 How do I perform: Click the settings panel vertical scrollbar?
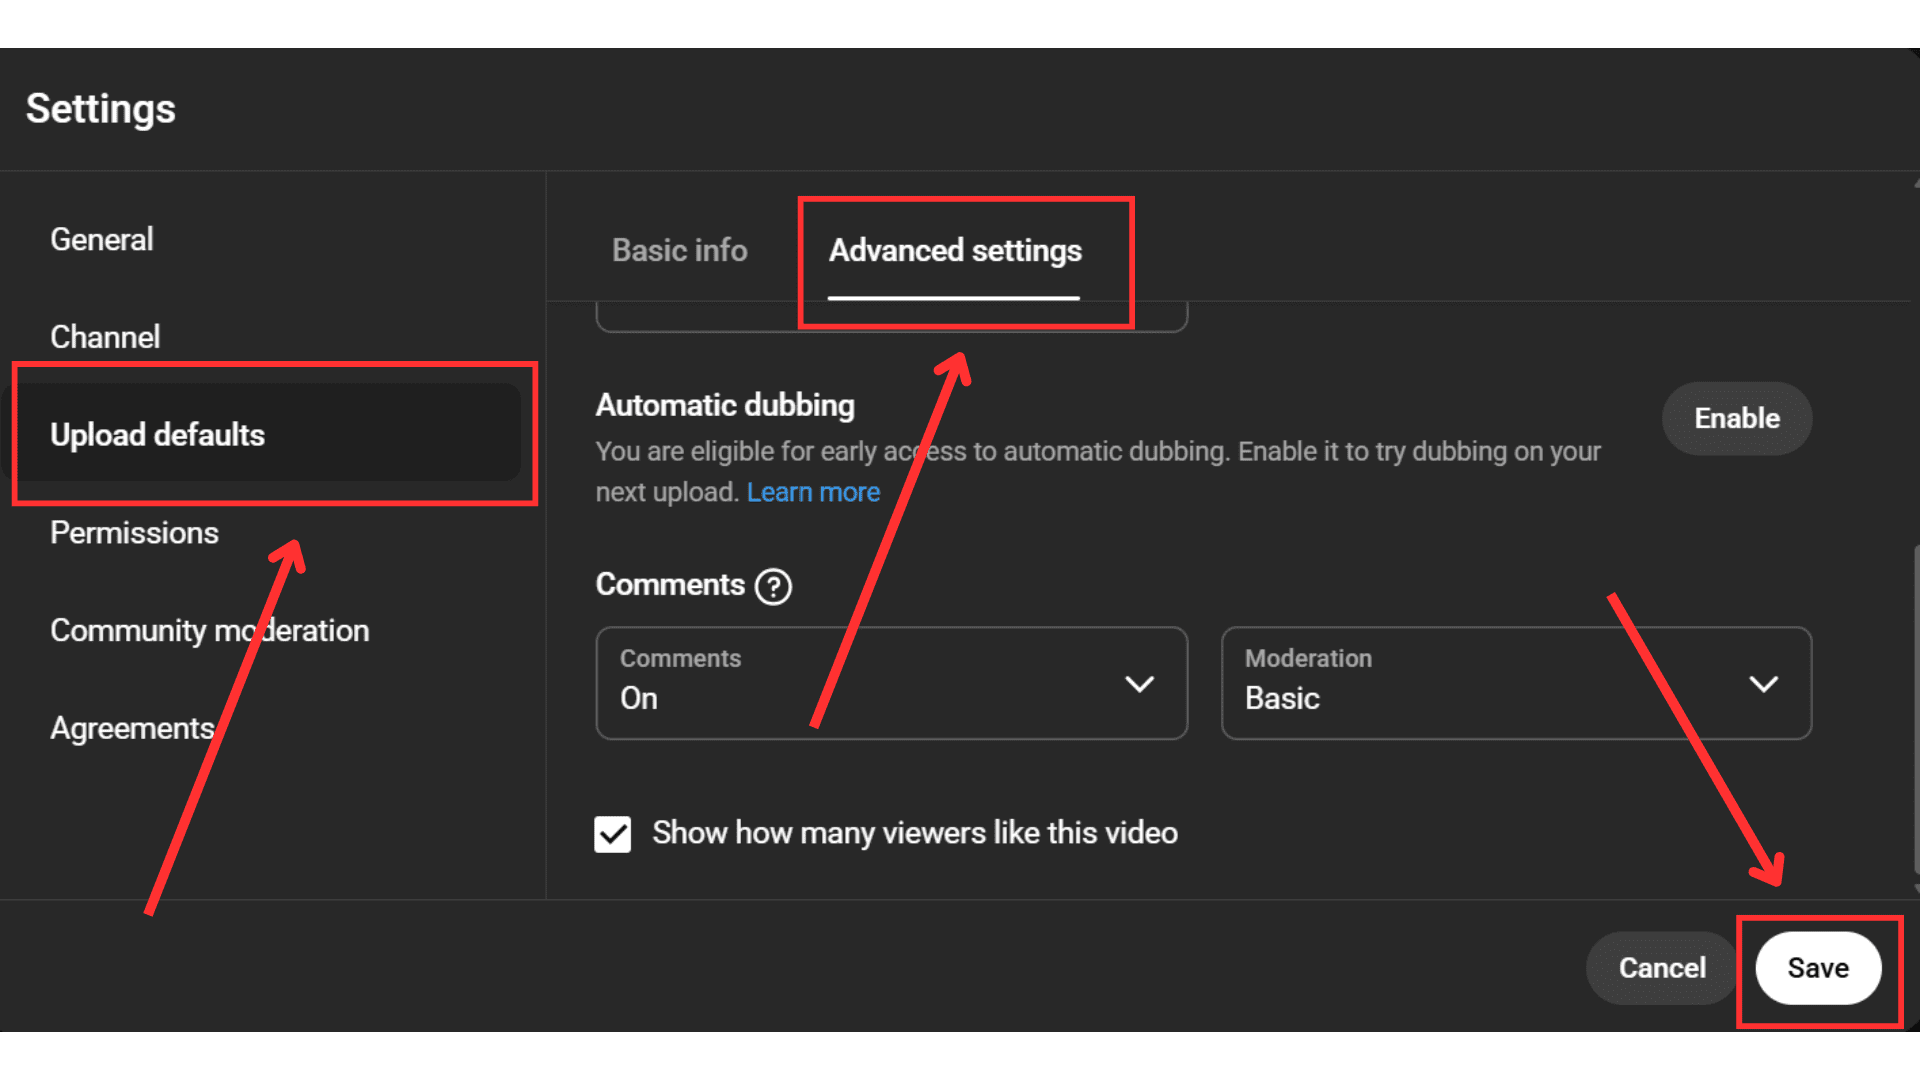pos(1915,710)
